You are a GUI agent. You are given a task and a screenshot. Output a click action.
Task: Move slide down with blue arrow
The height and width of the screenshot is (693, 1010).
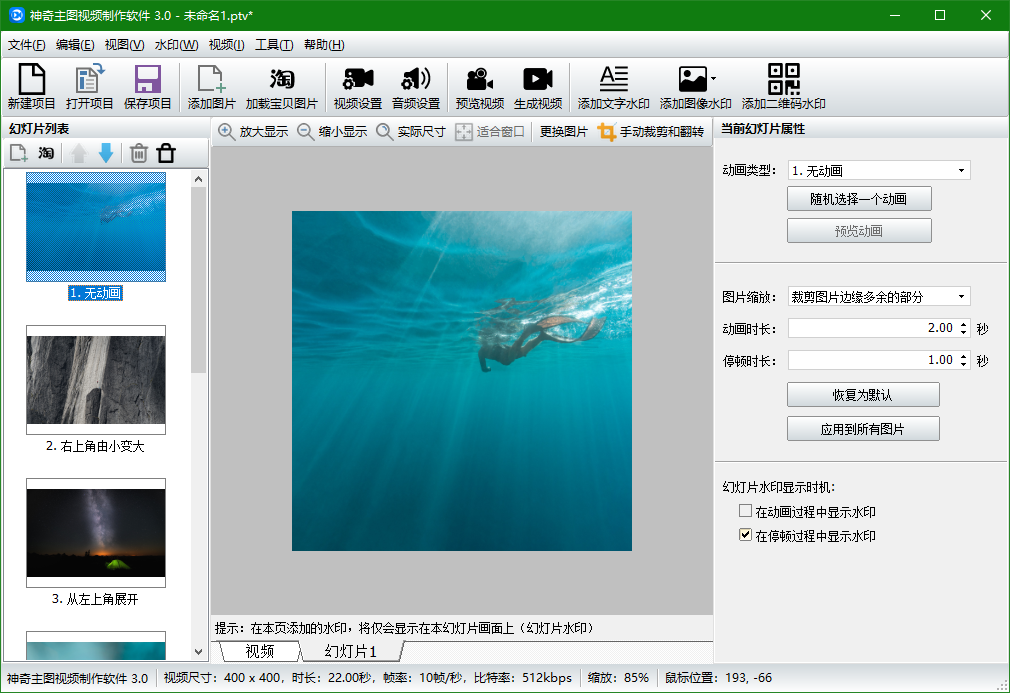106,153
